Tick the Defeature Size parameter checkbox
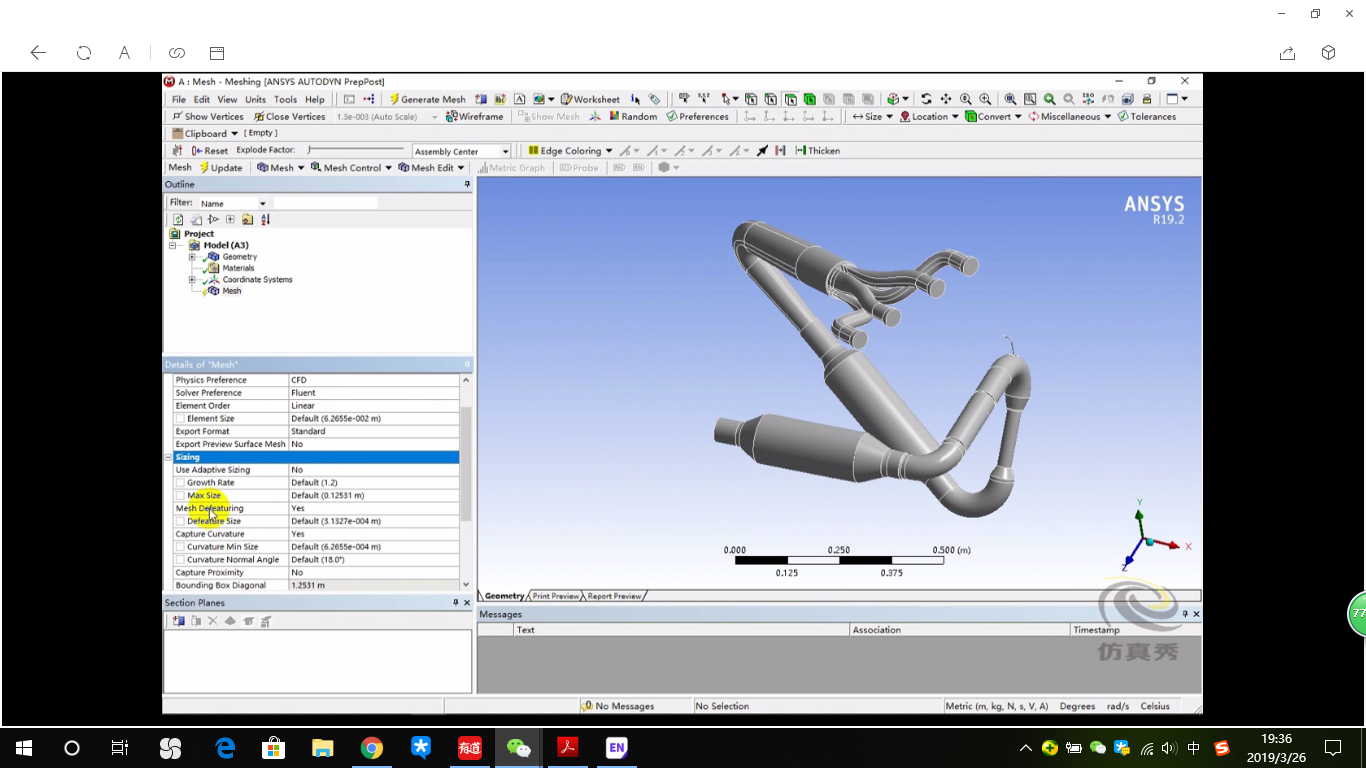This screenshot has width=1366, height=768. [180, 521]
